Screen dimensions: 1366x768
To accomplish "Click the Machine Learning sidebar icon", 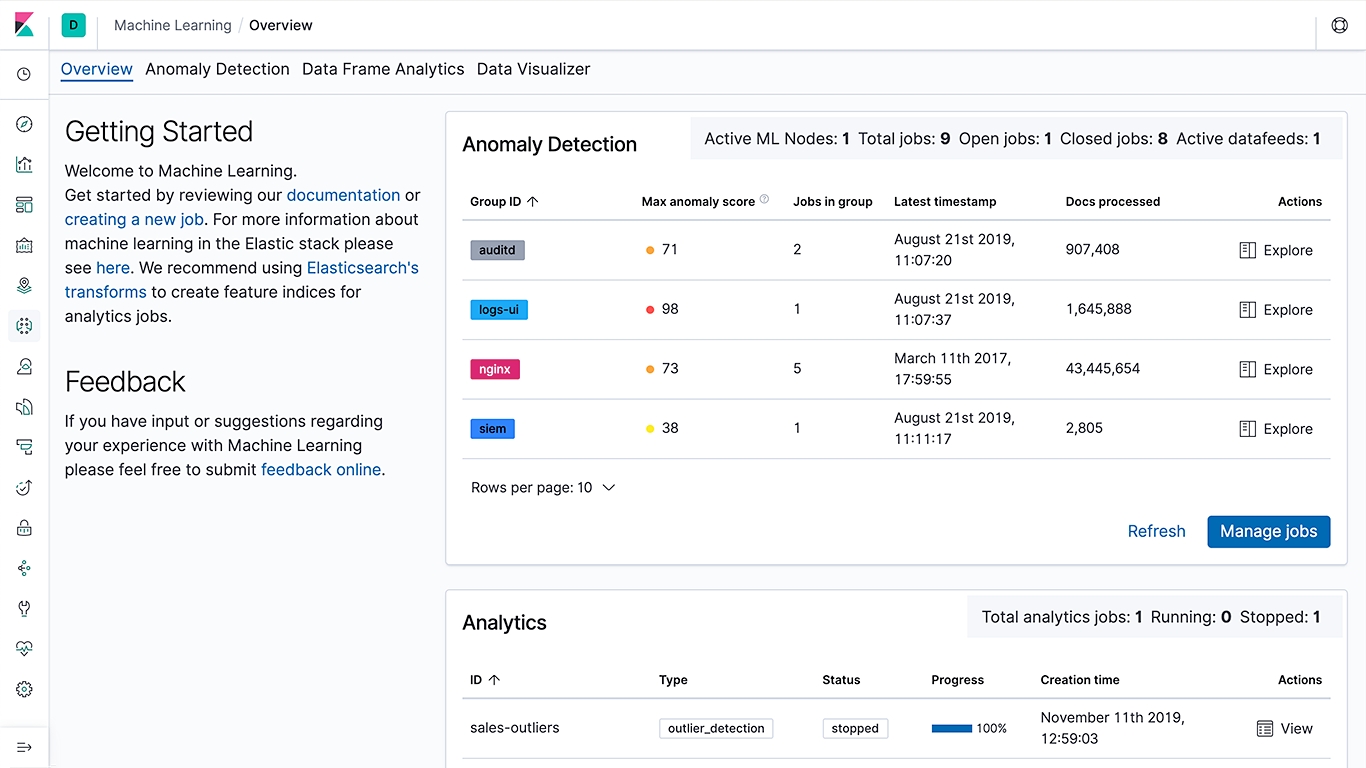I will point(24,326).
